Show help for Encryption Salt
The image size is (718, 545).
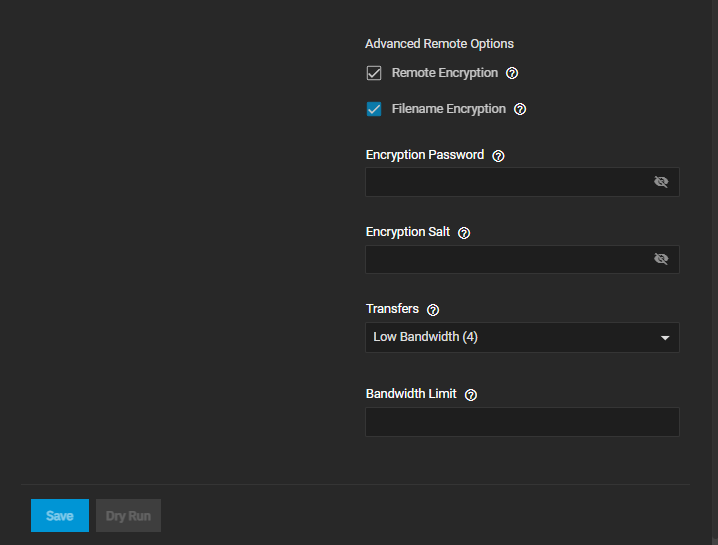(x=464, y=233)
